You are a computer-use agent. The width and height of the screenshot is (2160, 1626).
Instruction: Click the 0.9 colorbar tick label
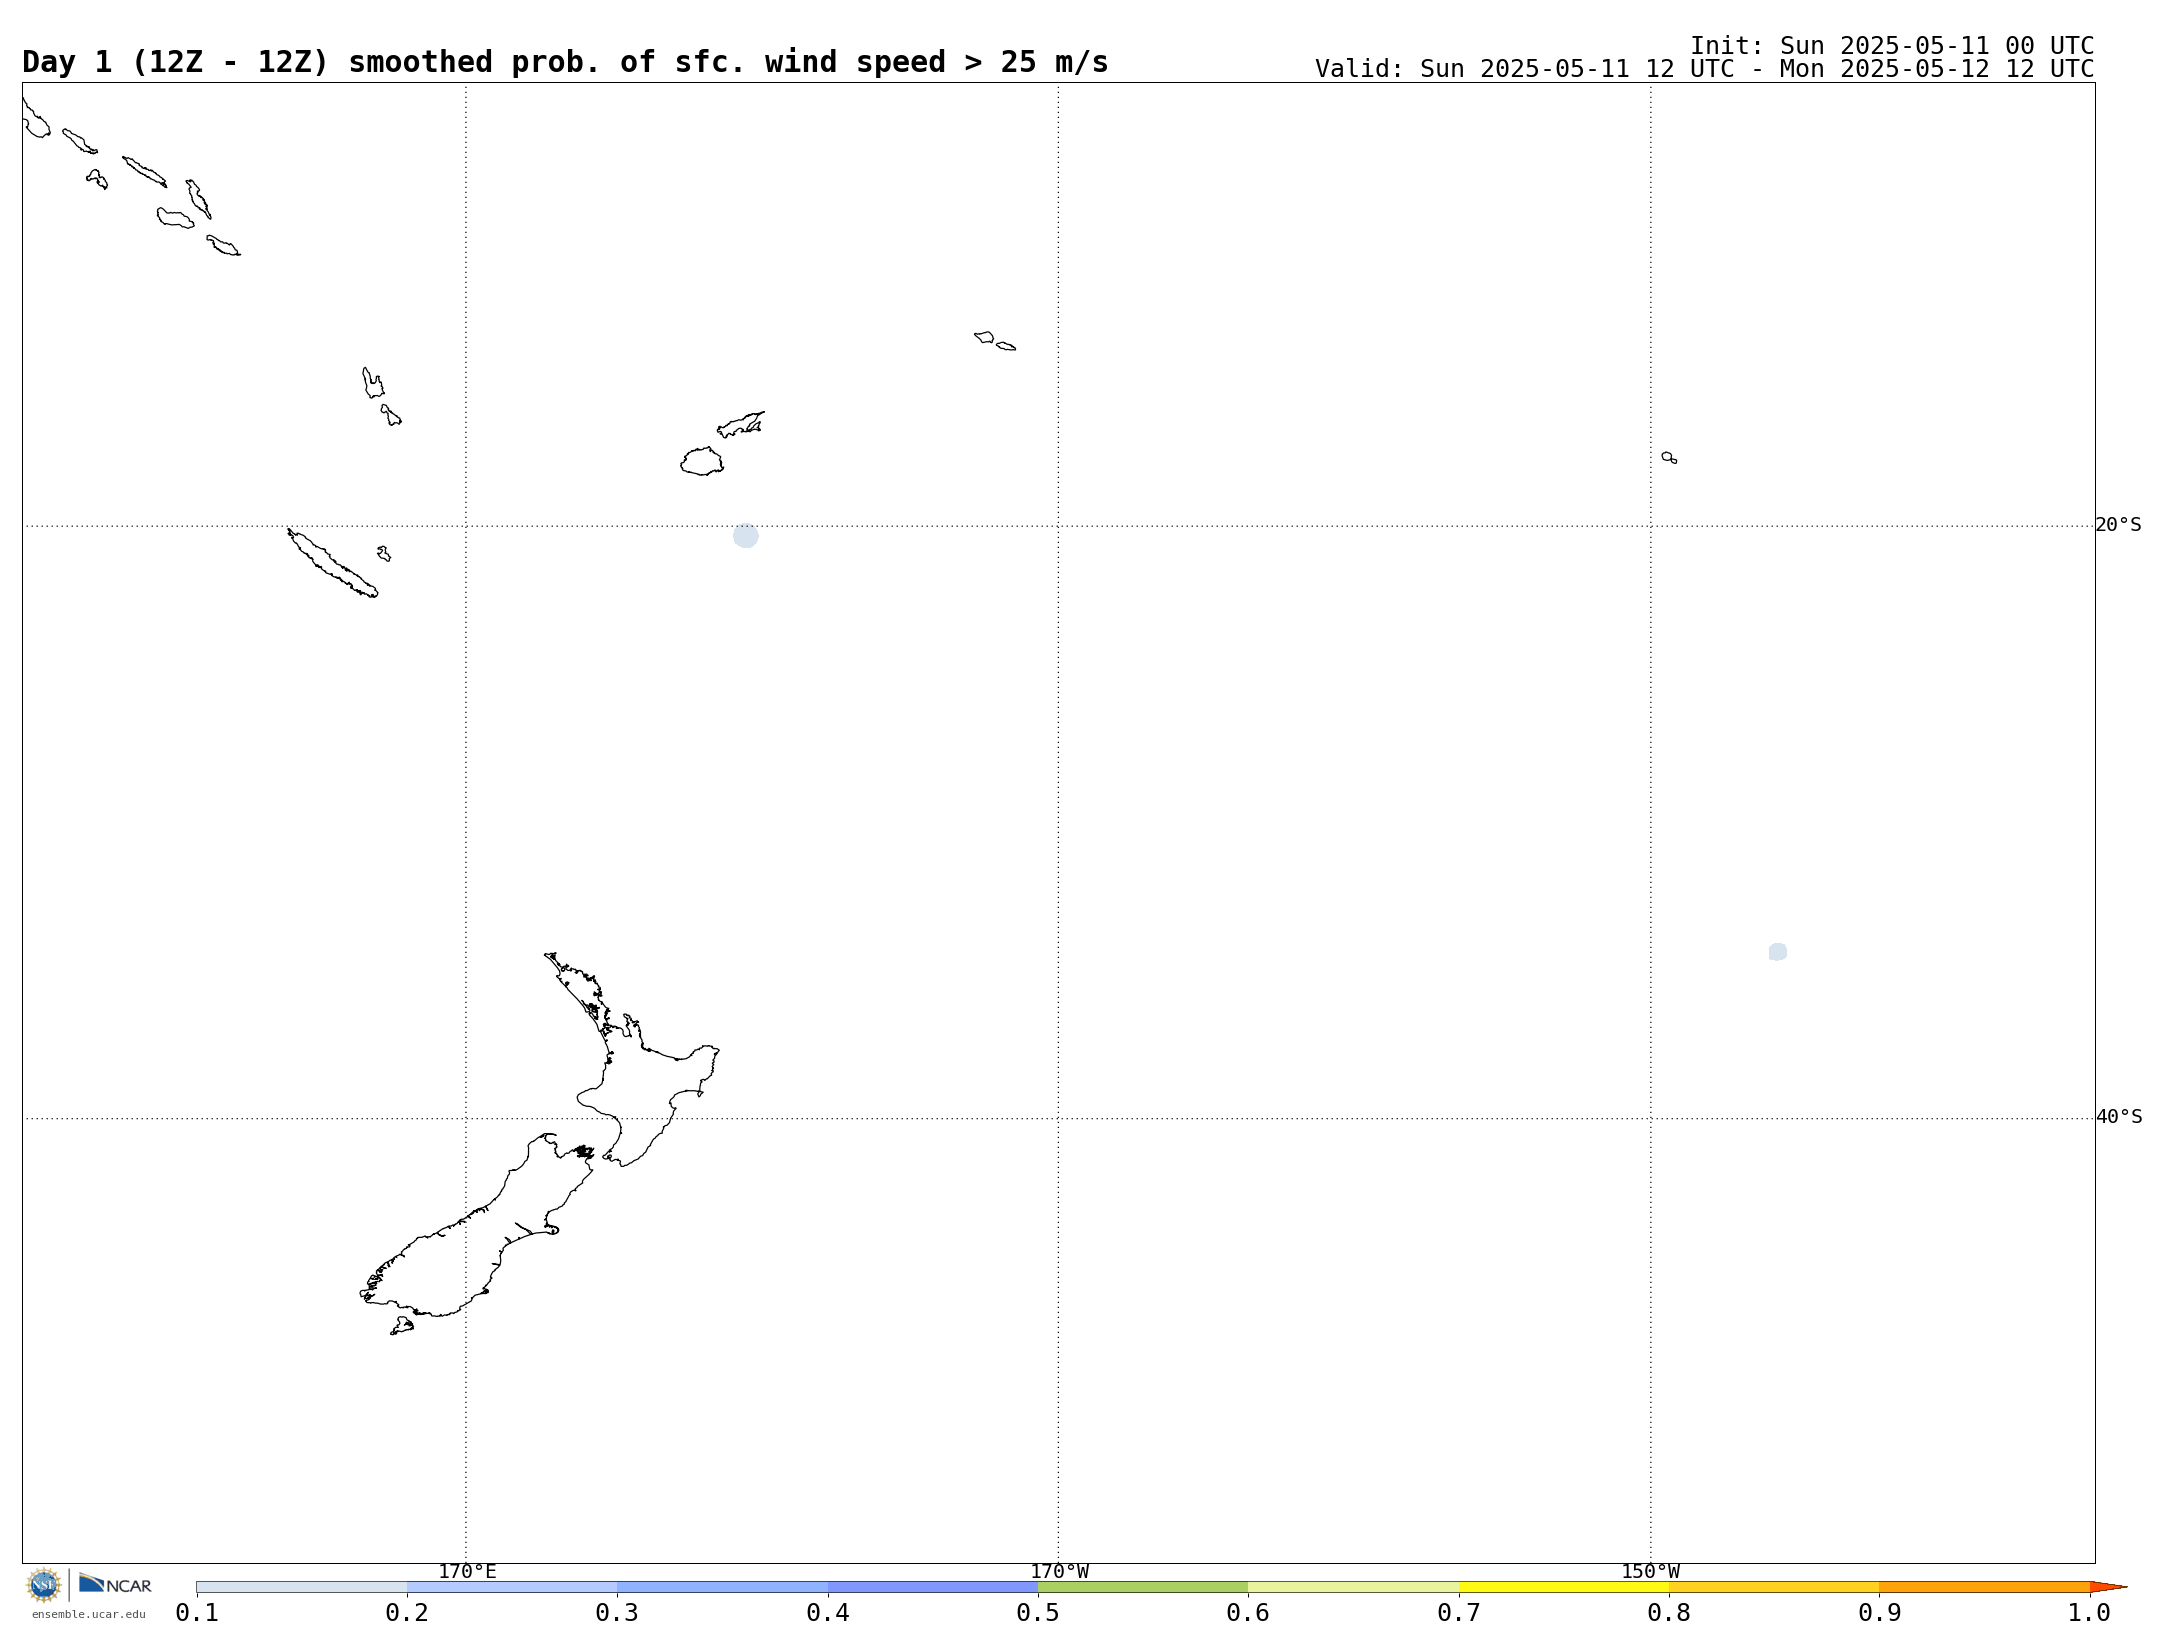[1880, 1613]
